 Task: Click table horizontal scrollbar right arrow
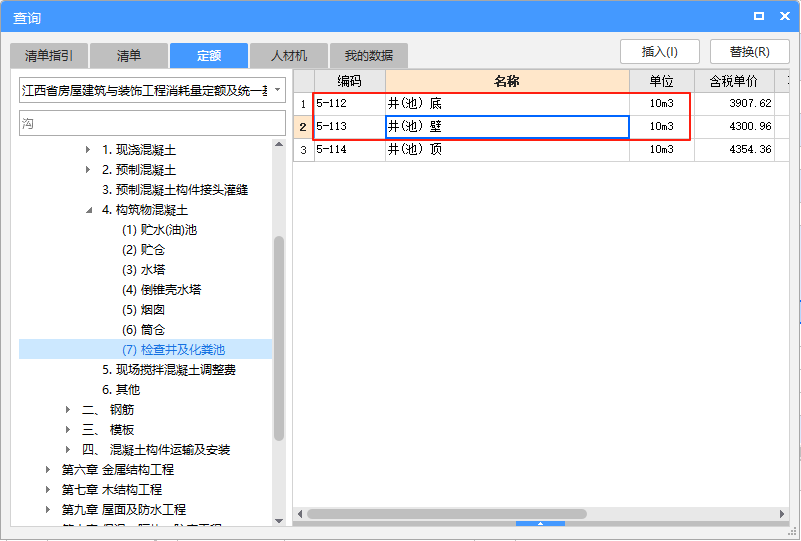[x=782, y=514]
